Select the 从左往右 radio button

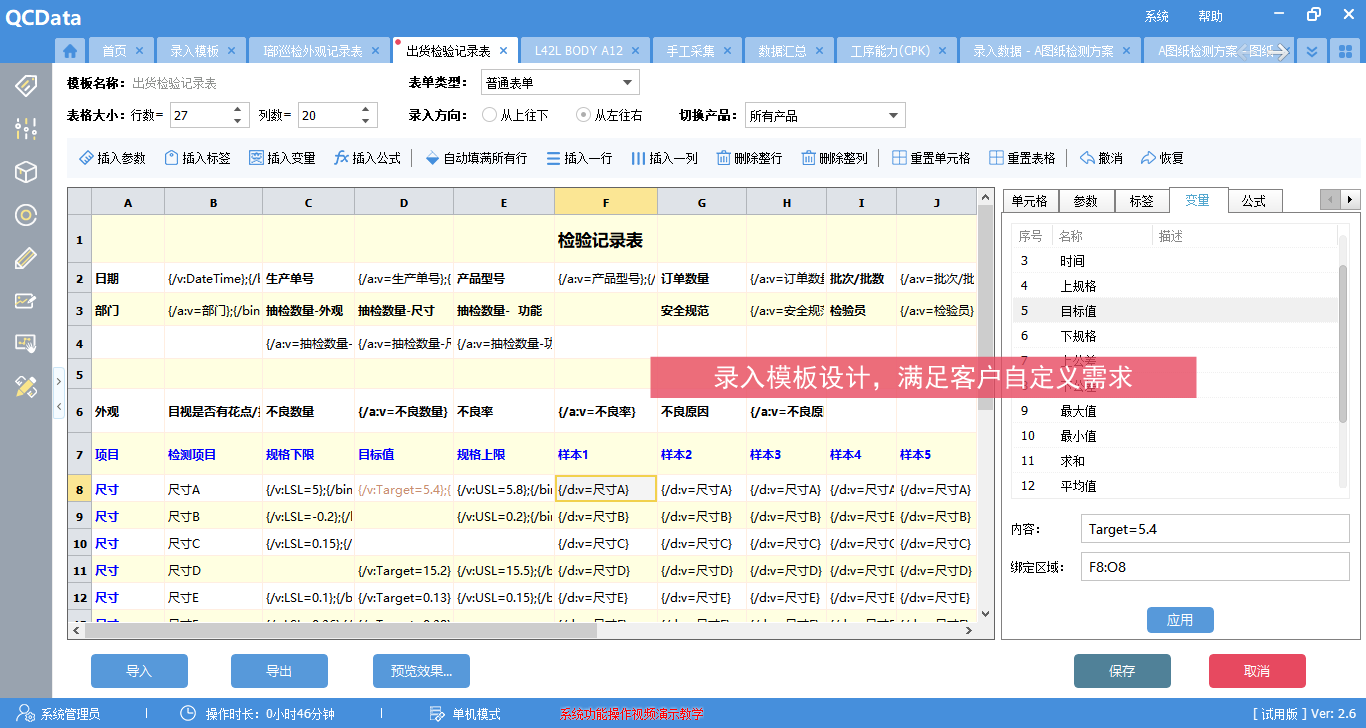(583, 115)
